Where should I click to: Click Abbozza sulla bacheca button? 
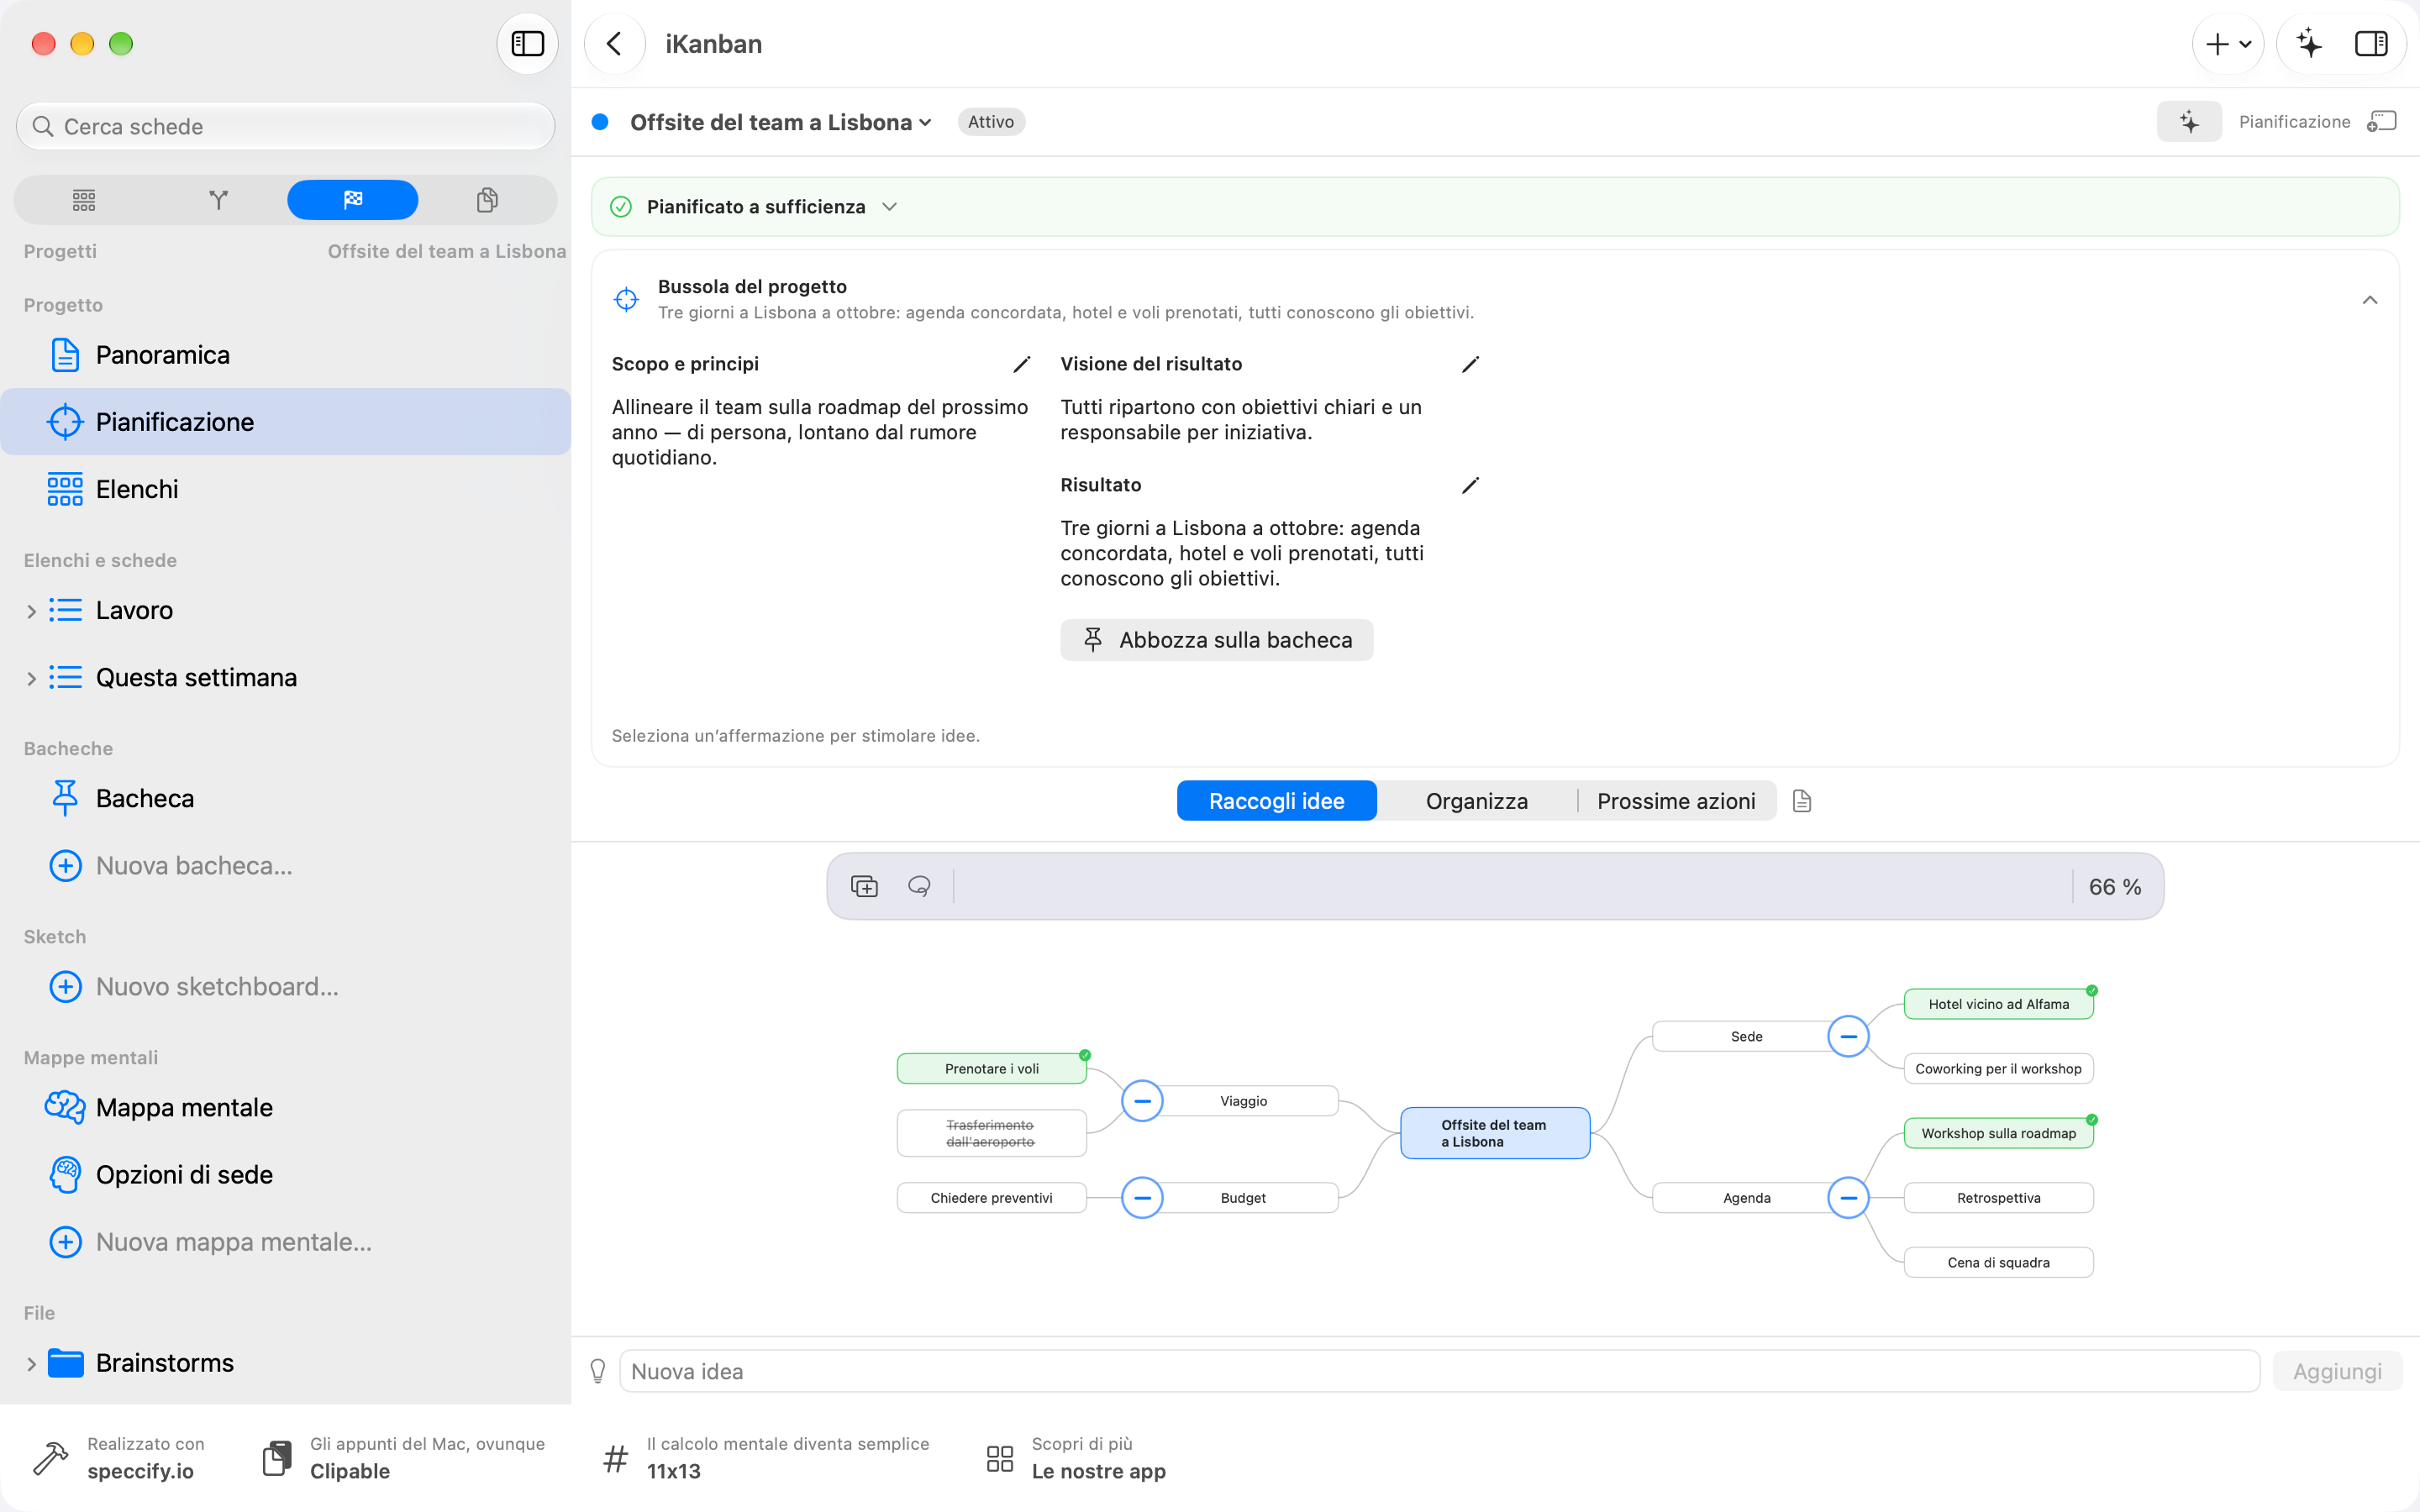point(1216,640)
